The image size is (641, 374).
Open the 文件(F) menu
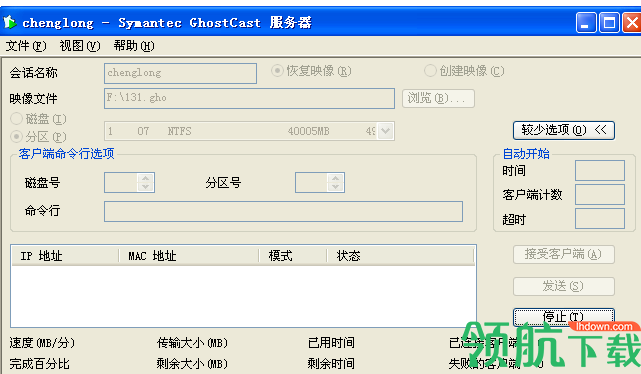coord(26,46)
